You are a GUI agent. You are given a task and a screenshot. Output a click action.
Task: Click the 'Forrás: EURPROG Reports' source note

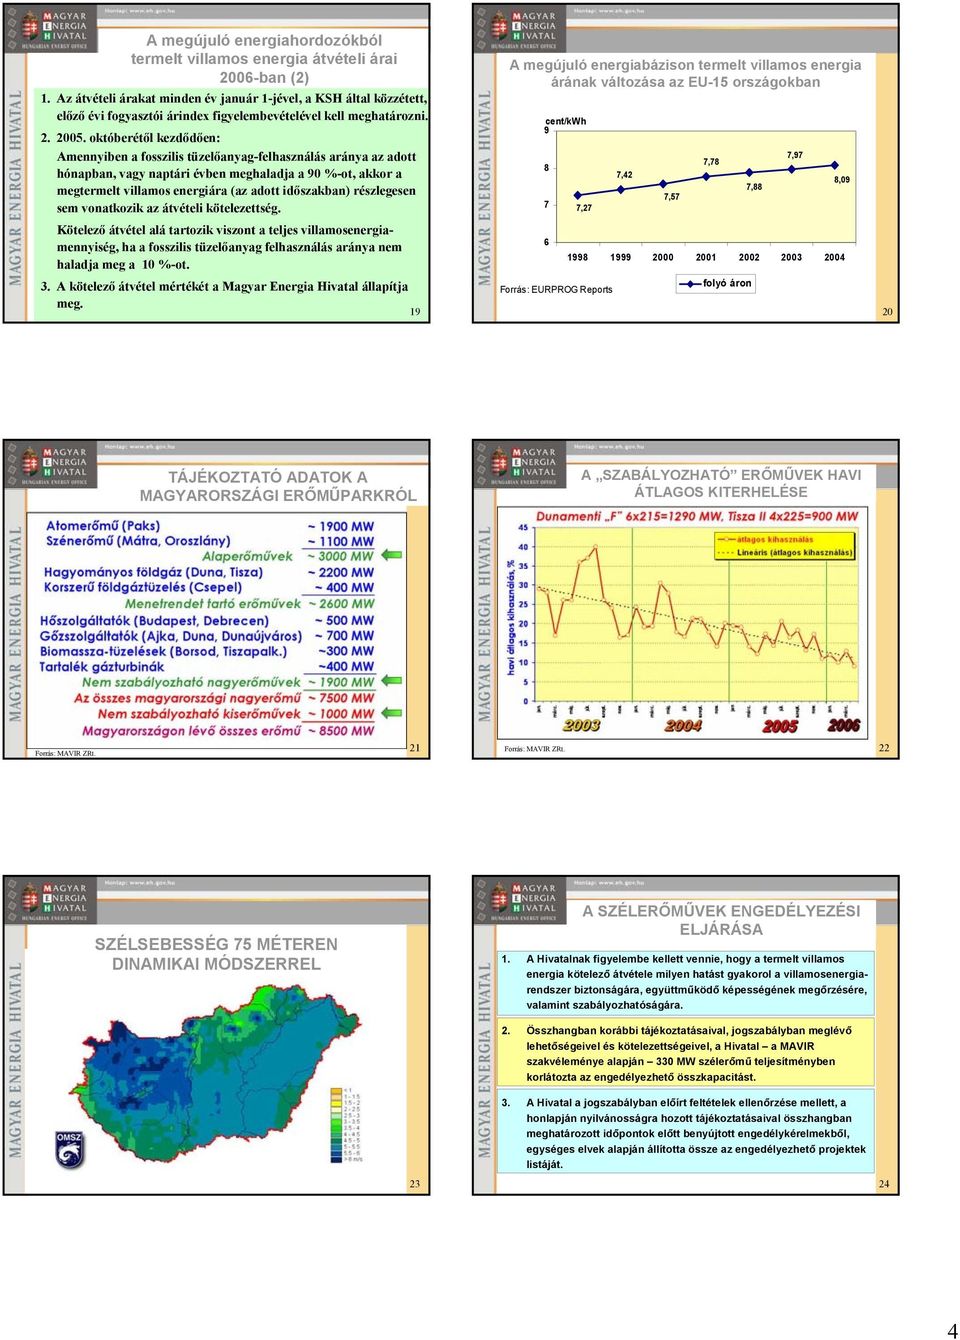tap(556, 290)
